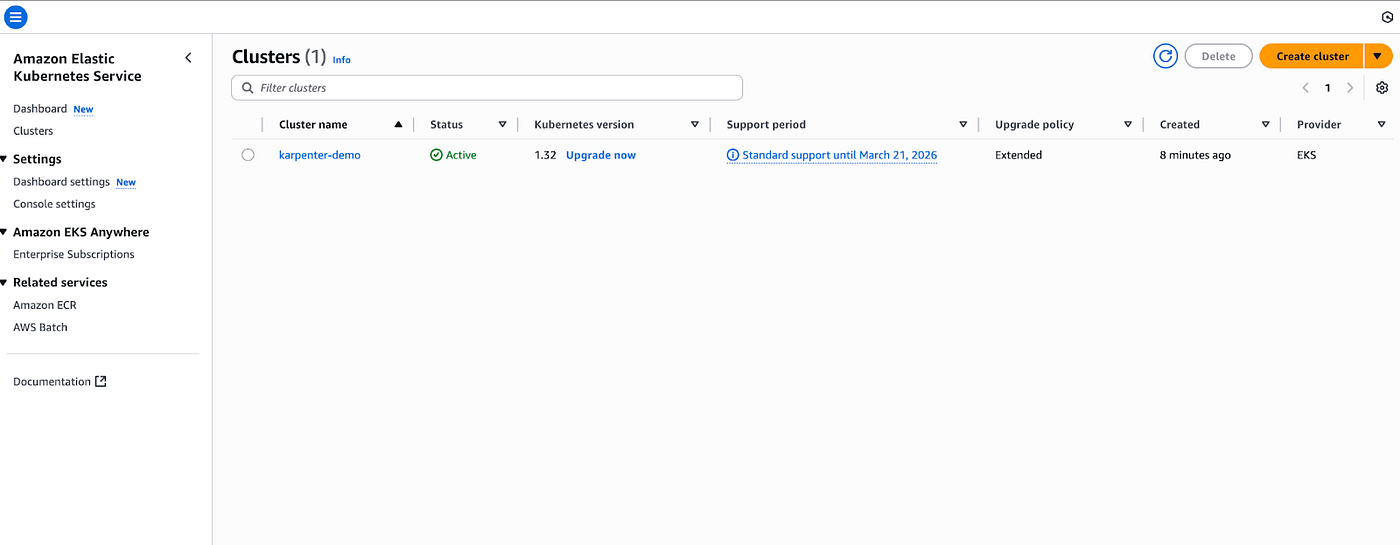
Task: Open the Documentation link
Action: click(52, 381)
